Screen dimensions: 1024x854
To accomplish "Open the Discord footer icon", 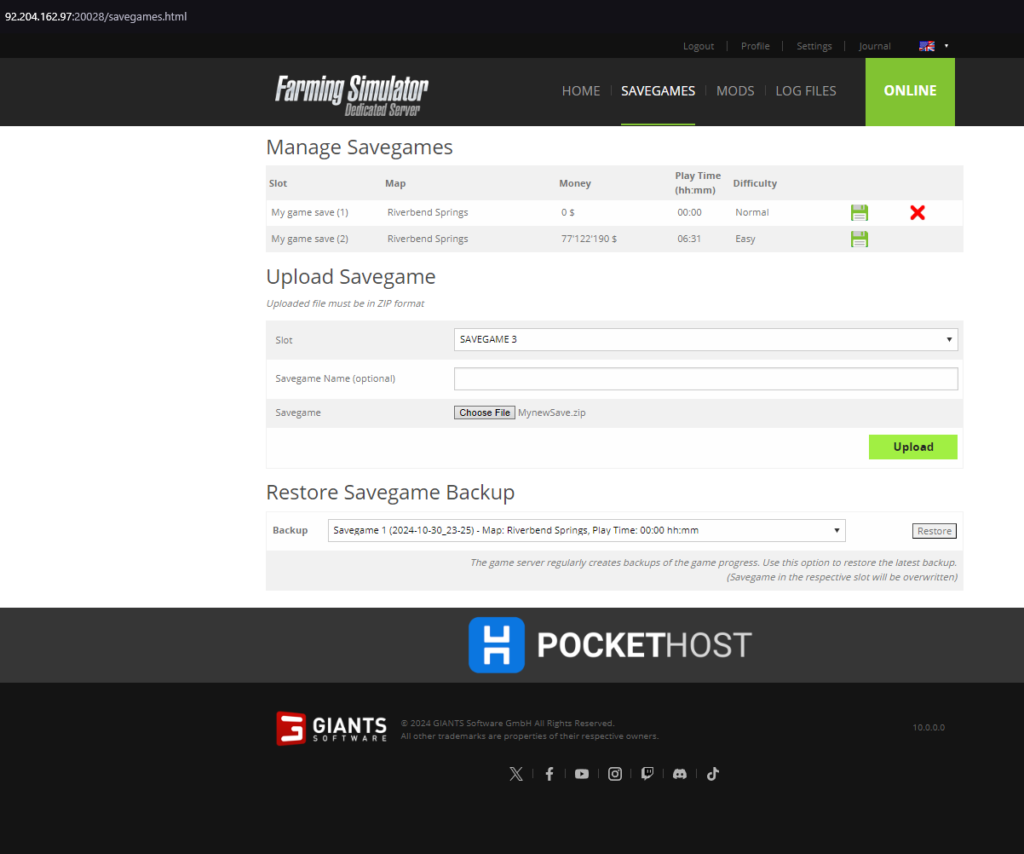I will [680, 774].
